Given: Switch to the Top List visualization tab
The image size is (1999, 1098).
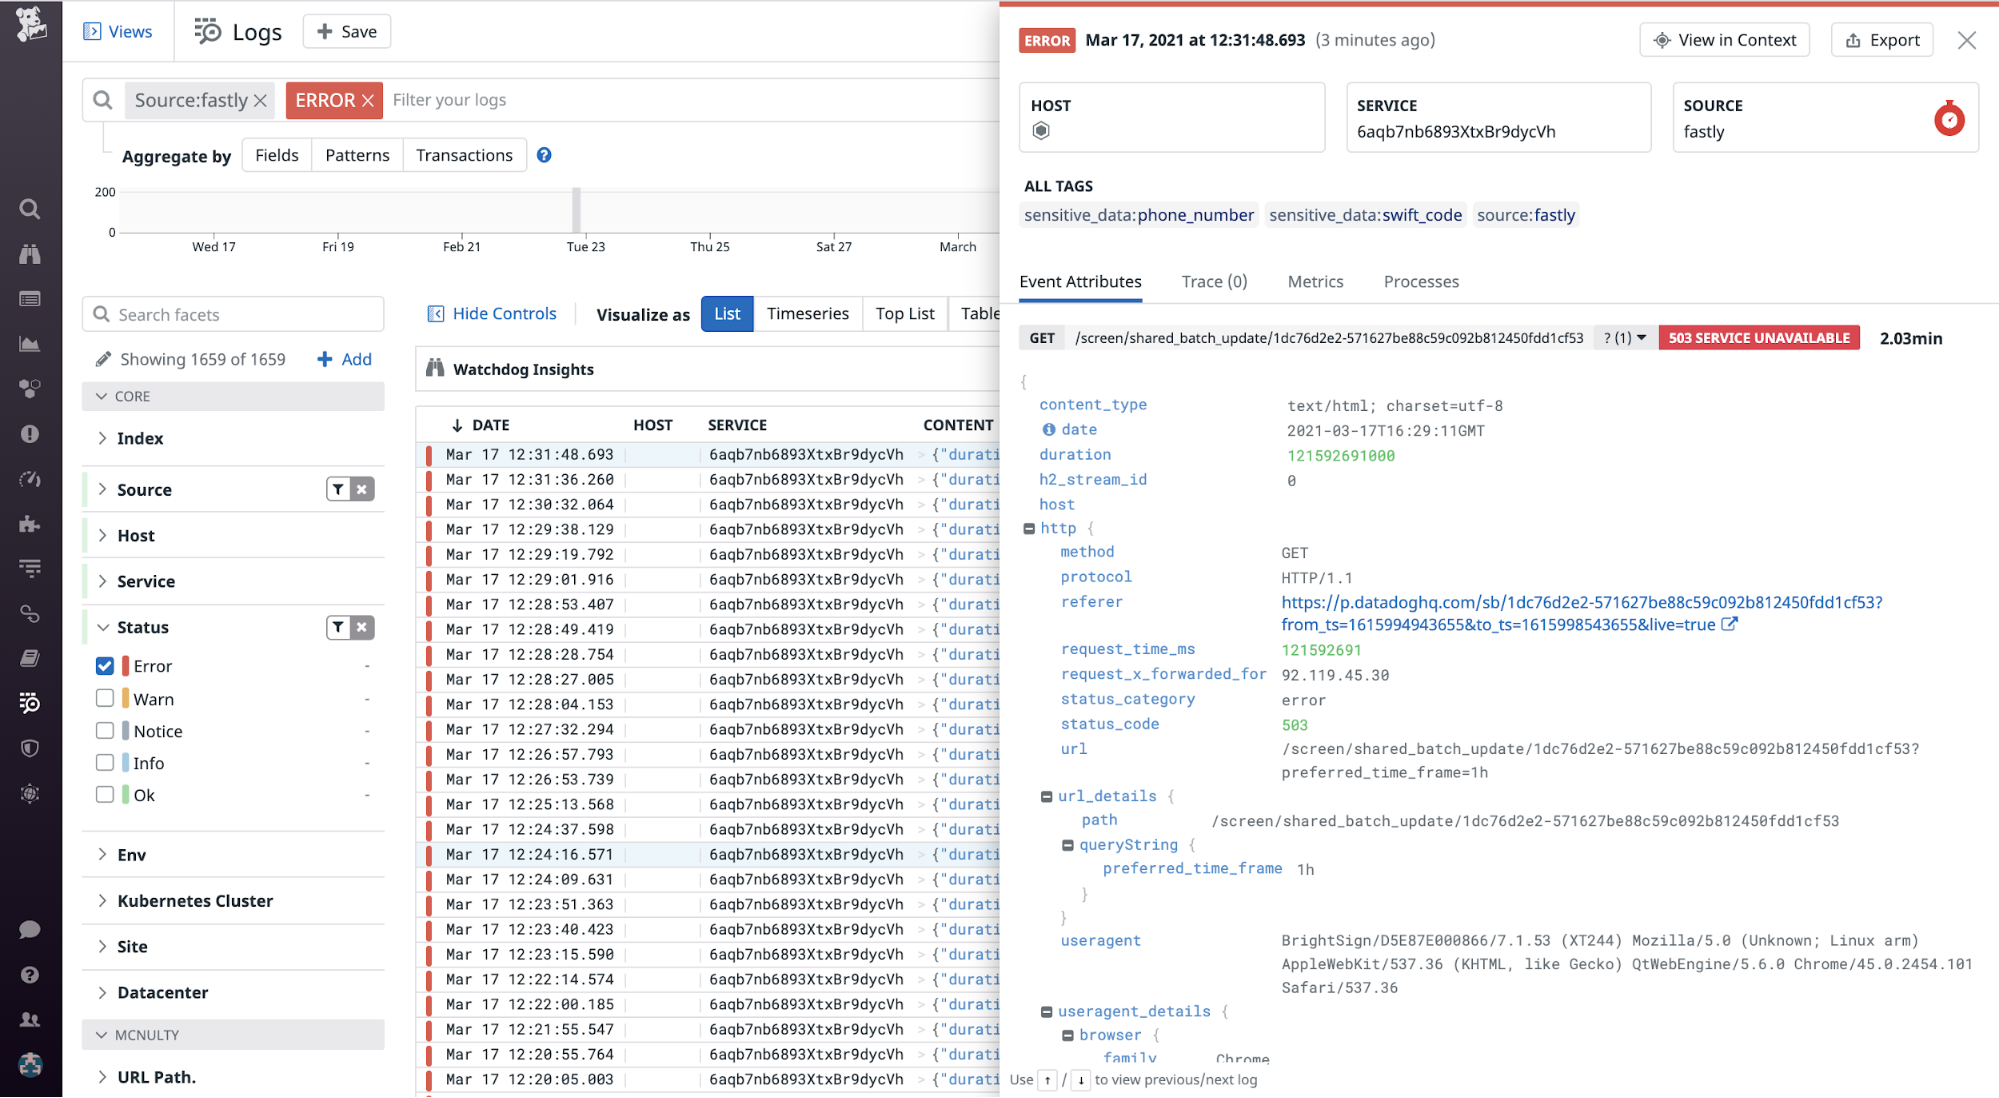Looking at the screenshot, I should click(x=904, y=313).
